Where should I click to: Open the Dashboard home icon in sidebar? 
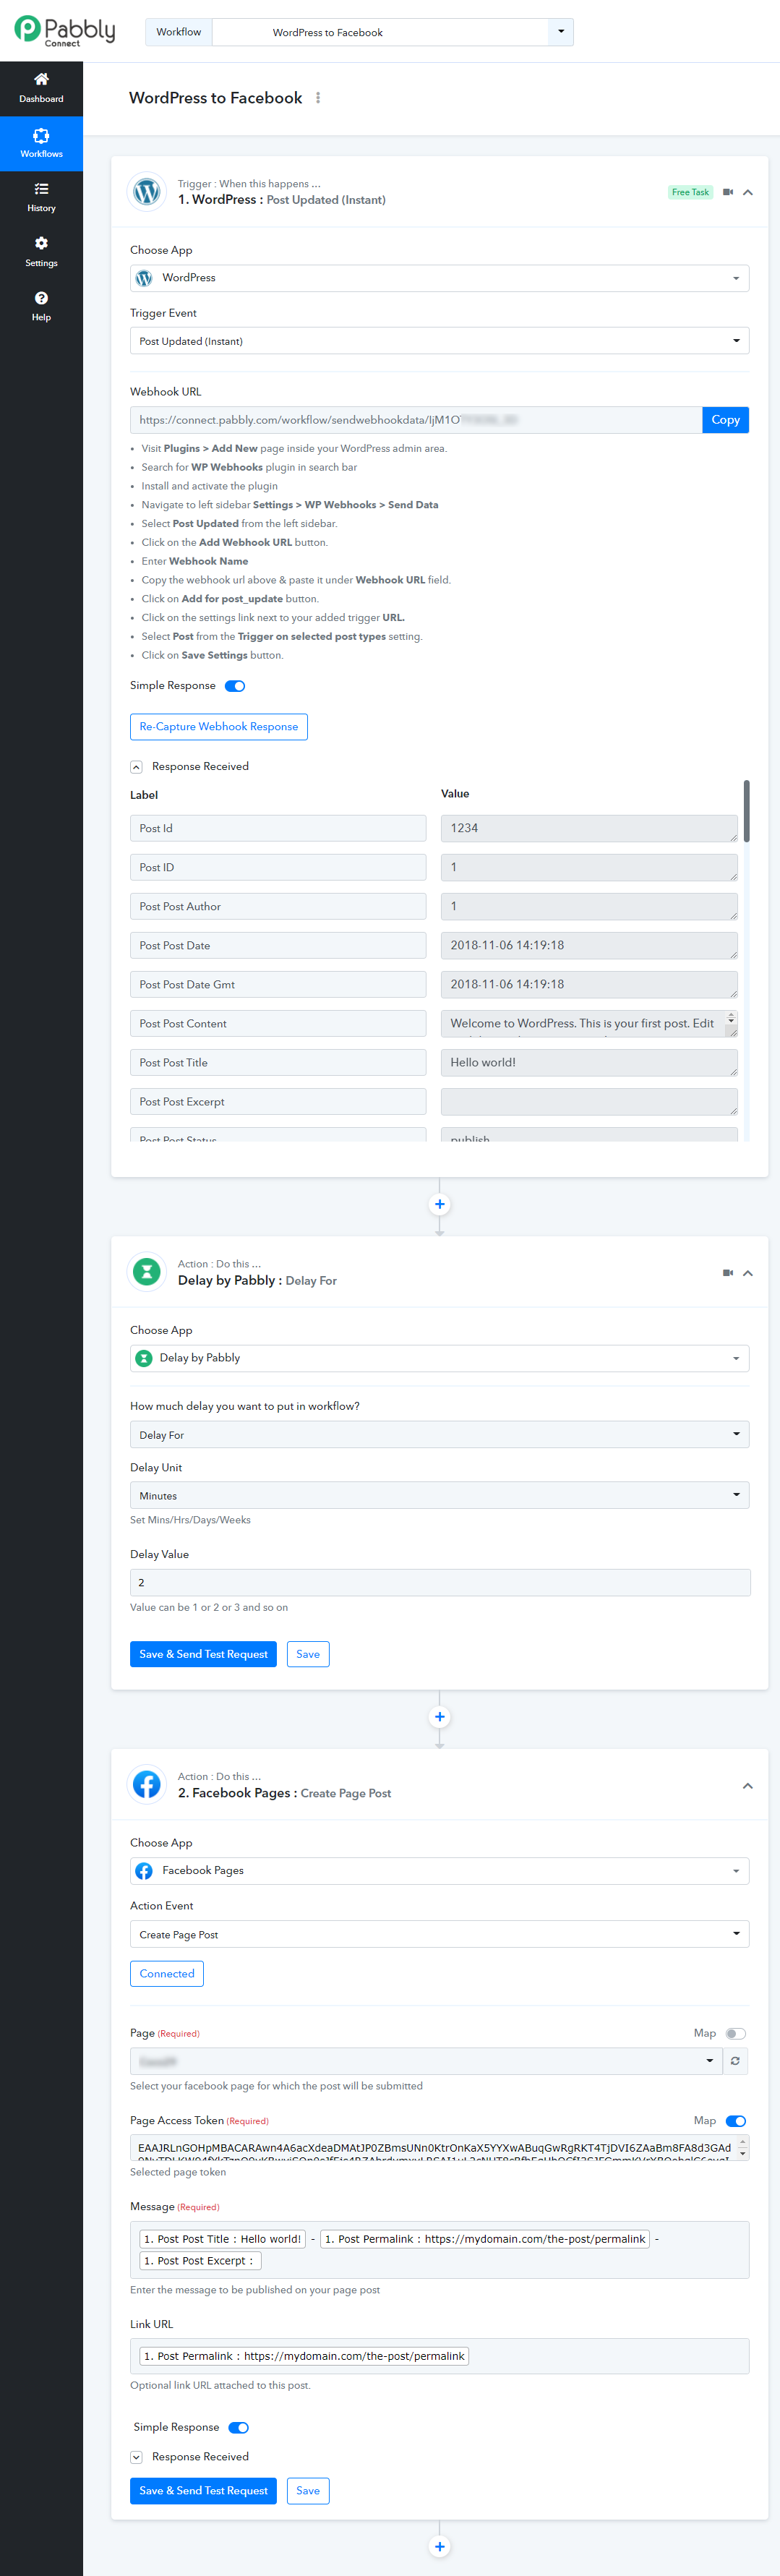pos(41,80)
